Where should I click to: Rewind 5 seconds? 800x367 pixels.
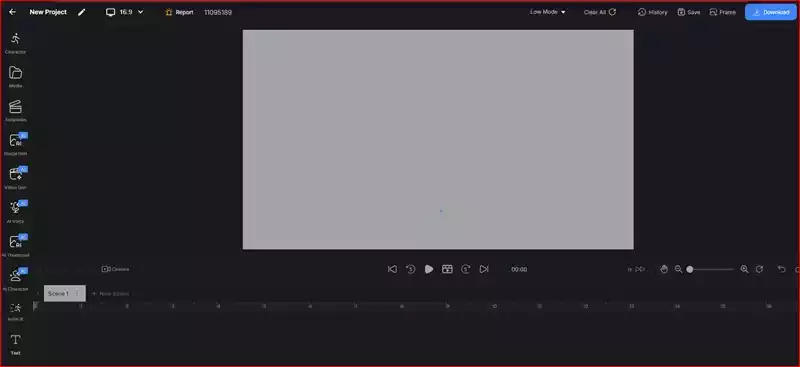[x=411, y=269]
